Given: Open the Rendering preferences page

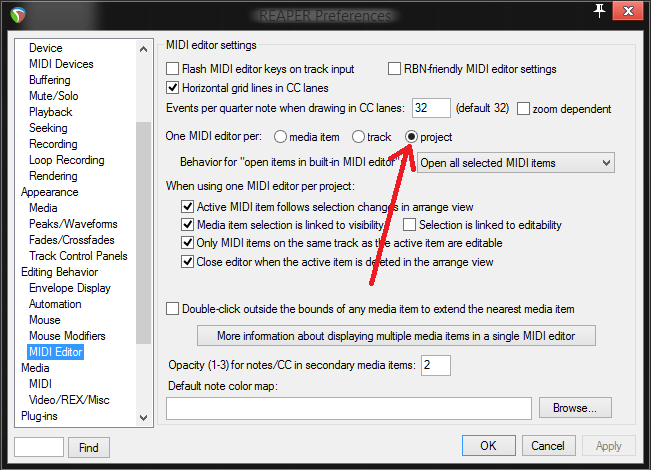Looking at the screenshot, I should pos(53,176).
